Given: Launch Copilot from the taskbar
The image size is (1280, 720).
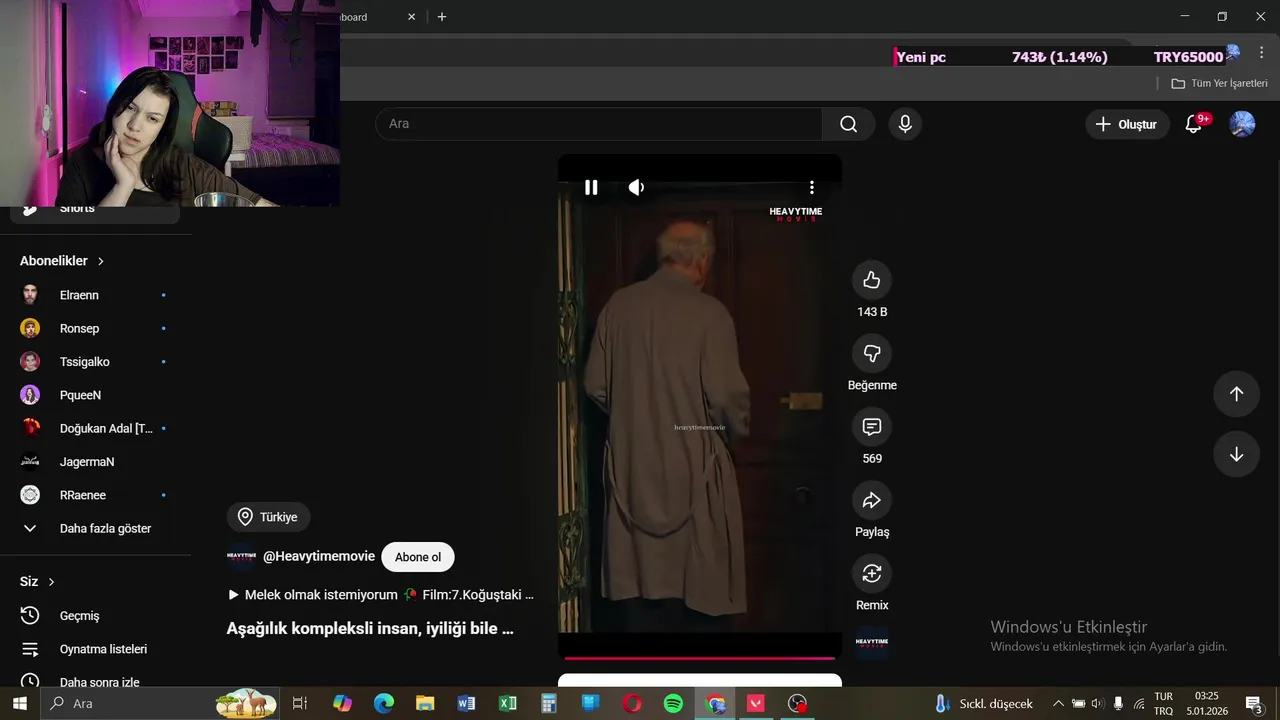Looking at the screenshot, I should (342, 704).
